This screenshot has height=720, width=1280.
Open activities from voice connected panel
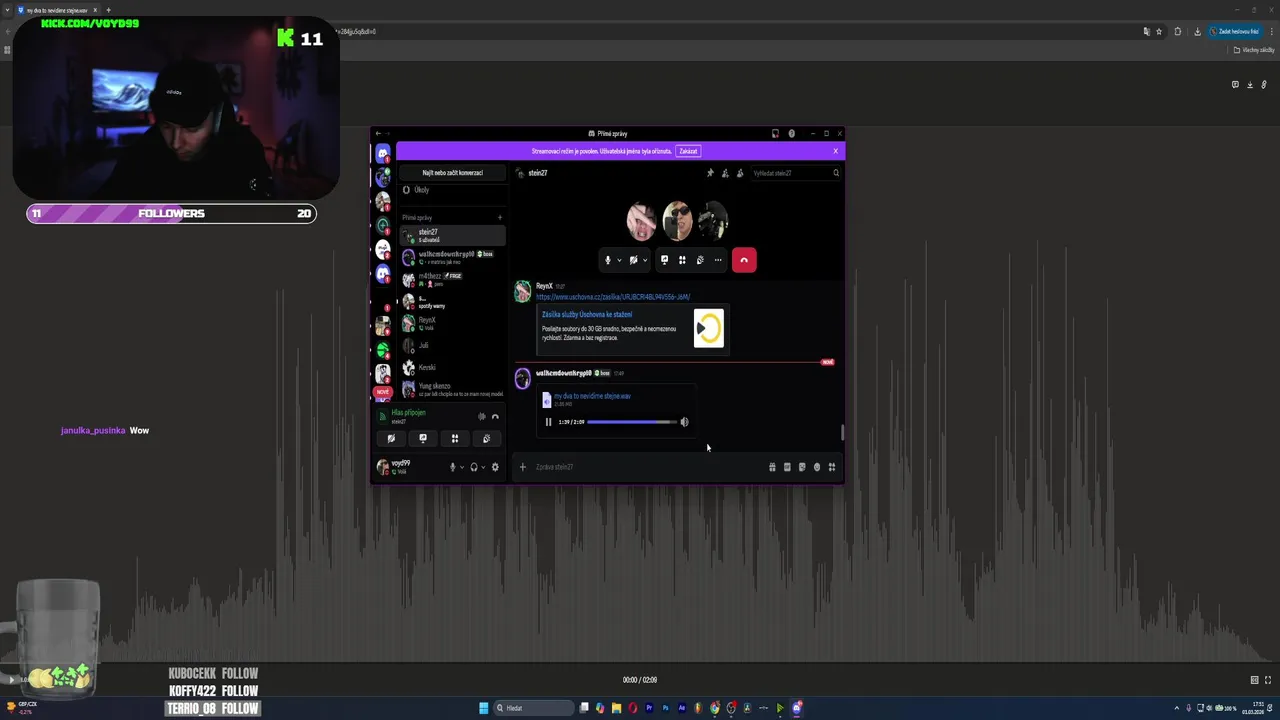point(455,438)
